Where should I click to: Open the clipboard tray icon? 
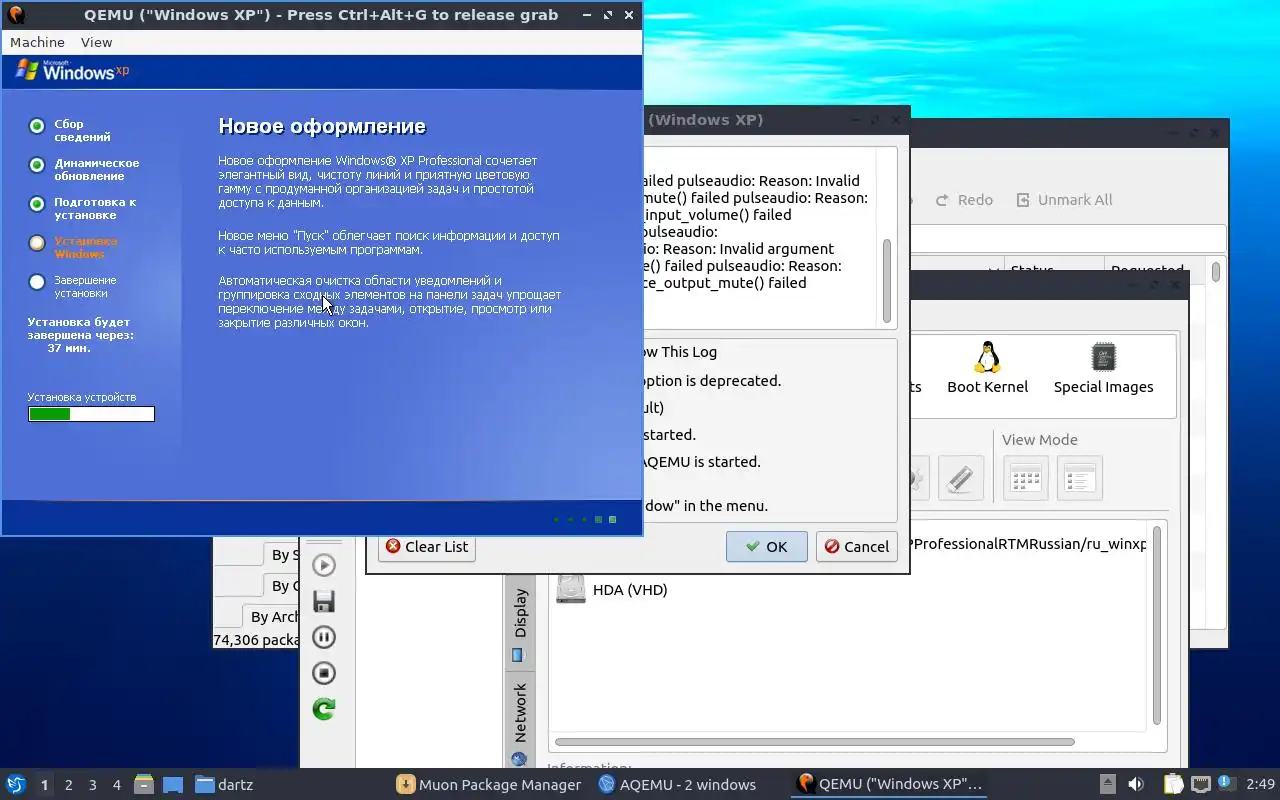[1173, 784]
